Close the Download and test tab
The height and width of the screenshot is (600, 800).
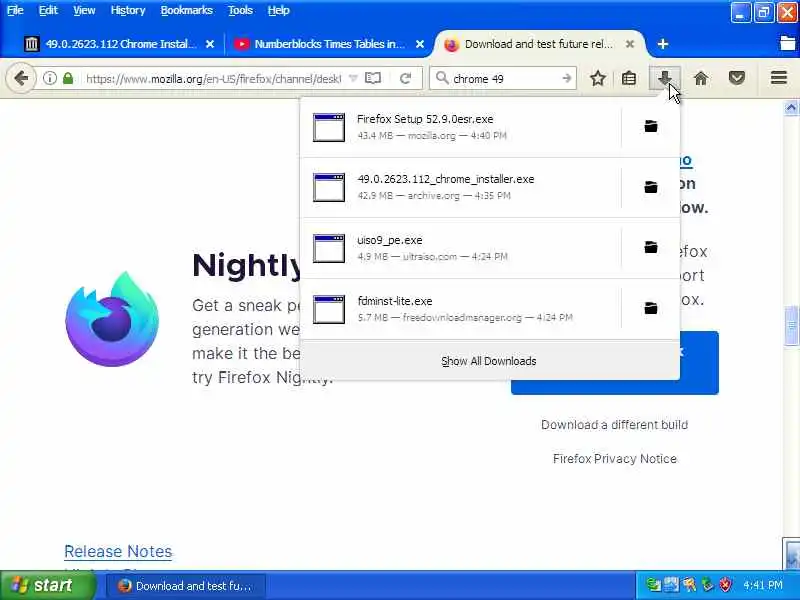tap(630, 44)
